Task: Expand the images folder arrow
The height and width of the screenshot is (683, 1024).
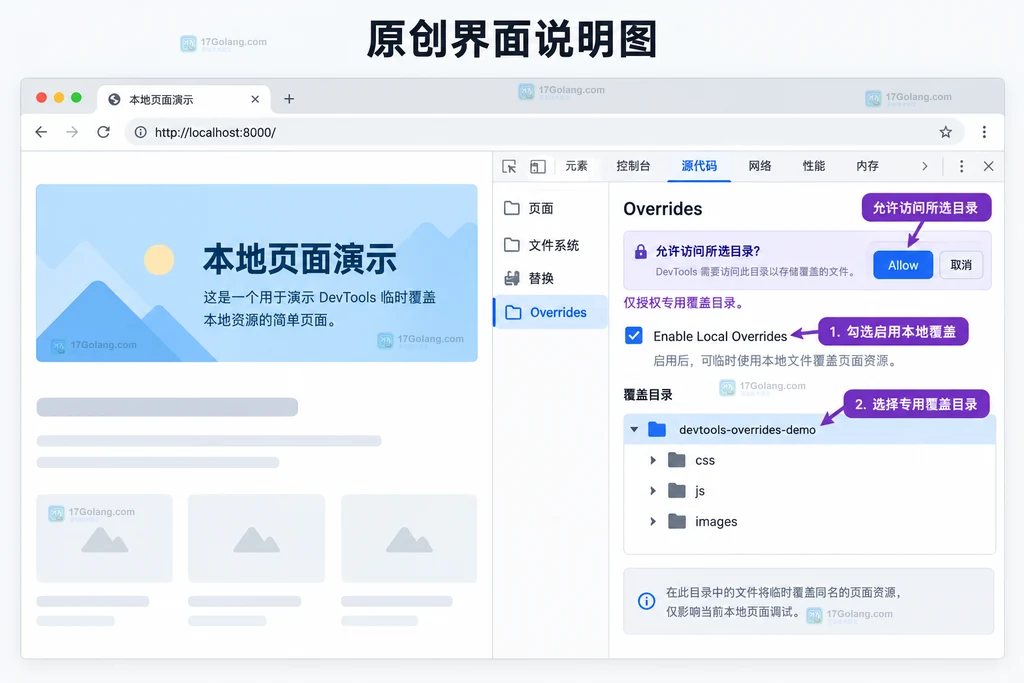Action: [652, 522]
